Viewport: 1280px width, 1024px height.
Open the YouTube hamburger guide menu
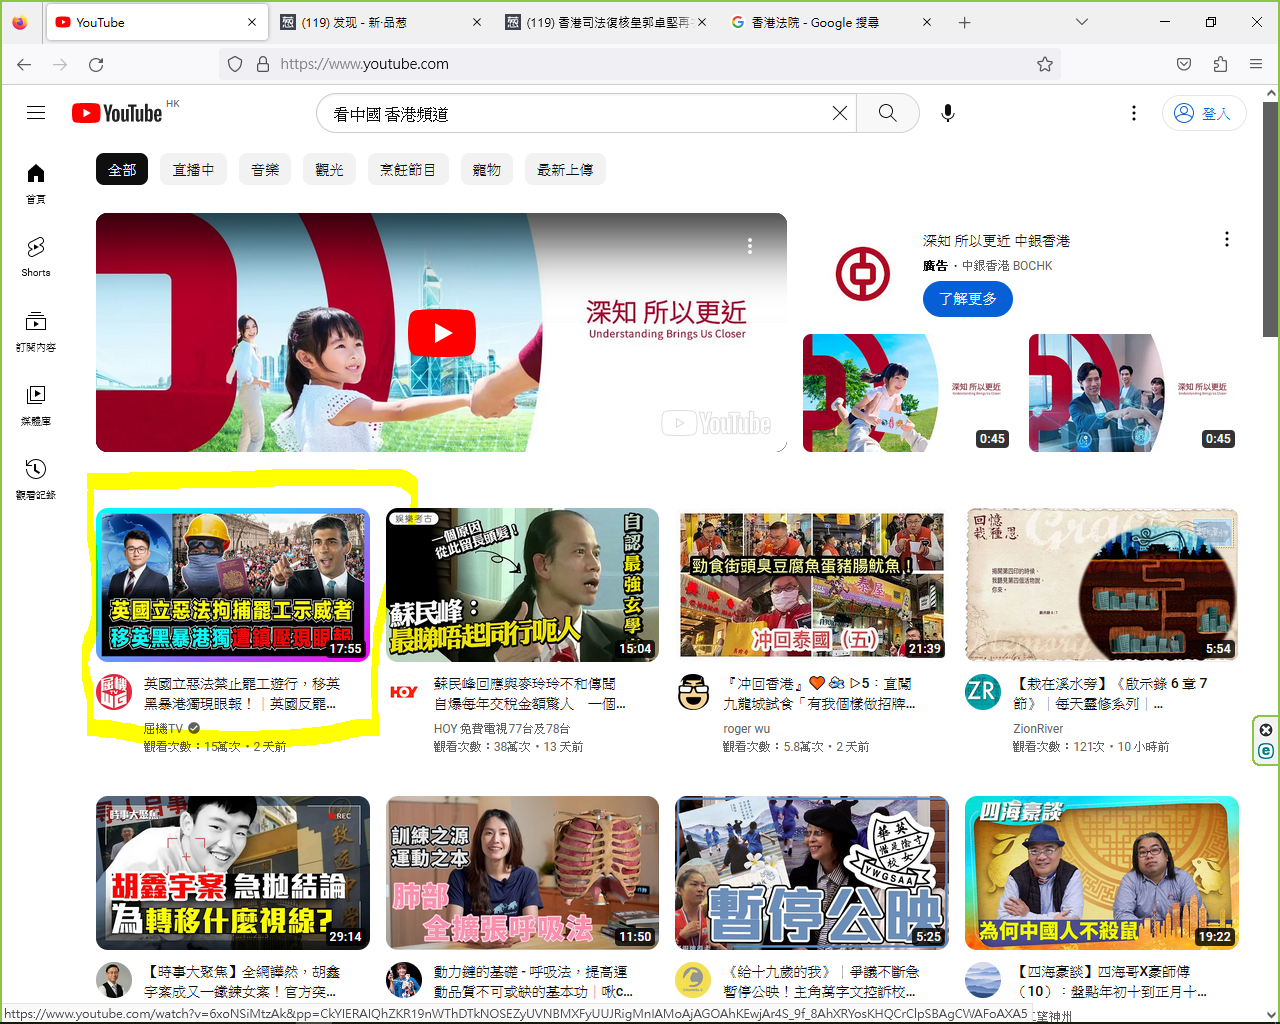click(36, 113)
